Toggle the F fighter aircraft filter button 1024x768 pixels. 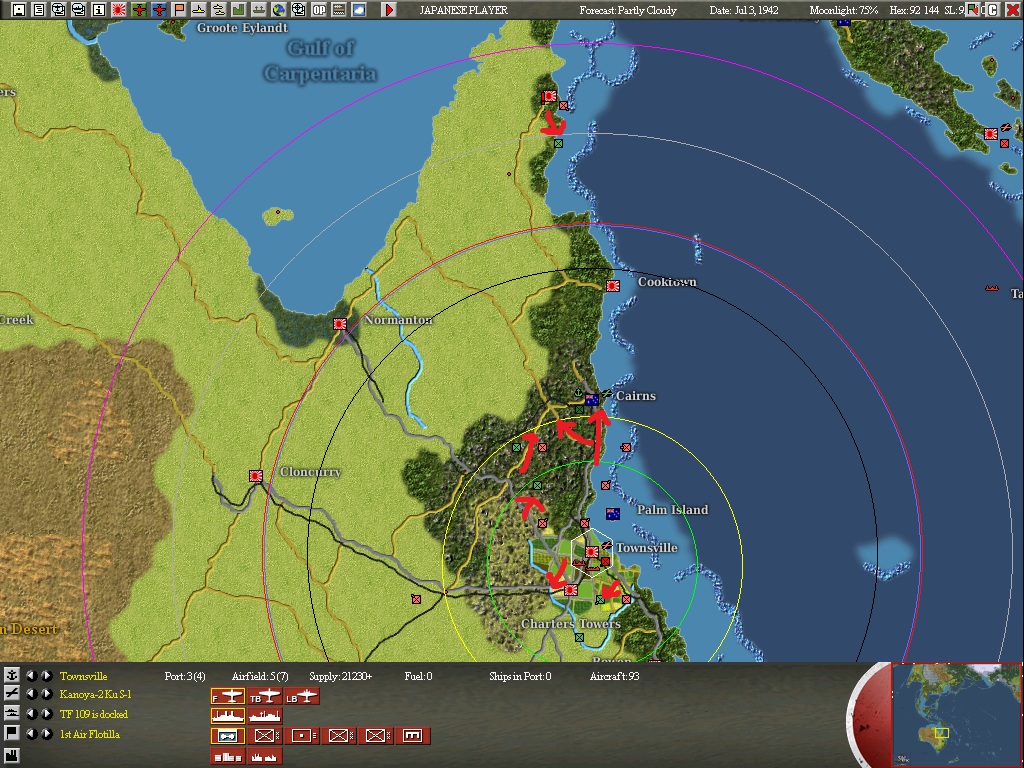(228, 696)
